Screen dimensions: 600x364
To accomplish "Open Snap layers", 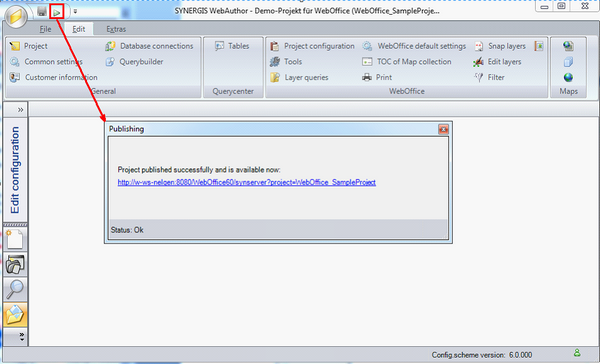I will (500, 46).
